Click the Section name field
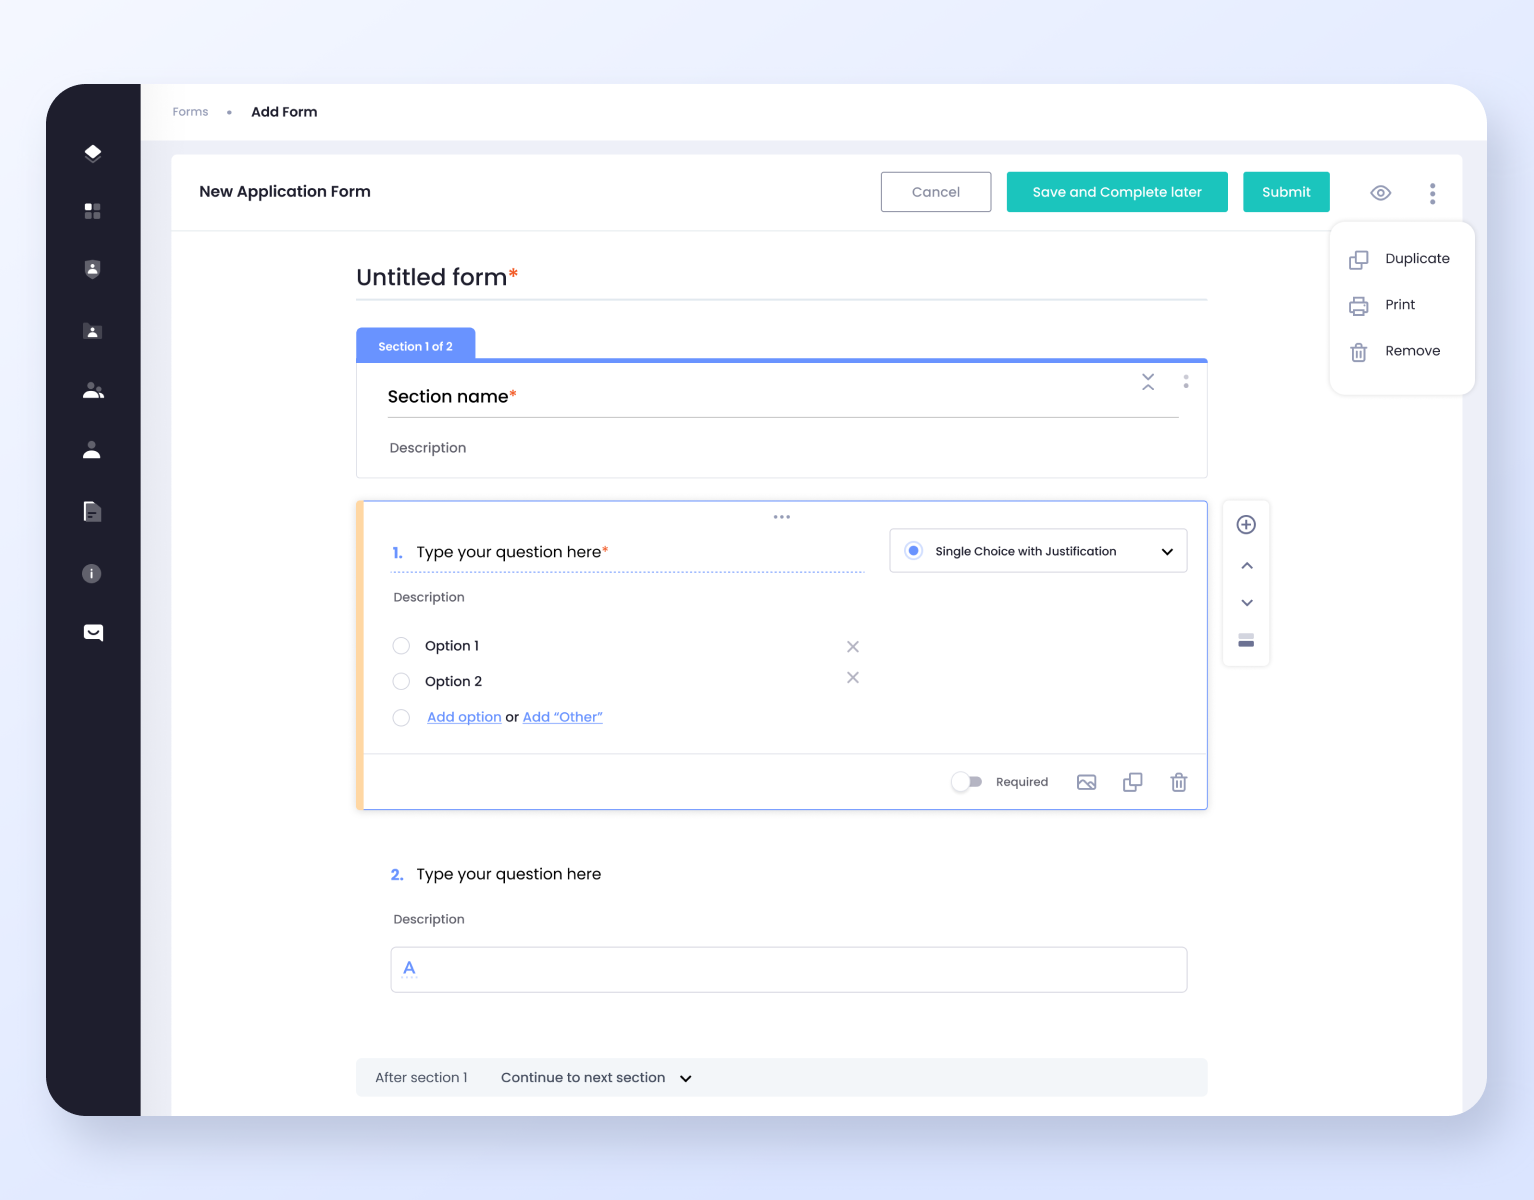The width and height of the screenshot is (1534, 1200). point(783,397)
